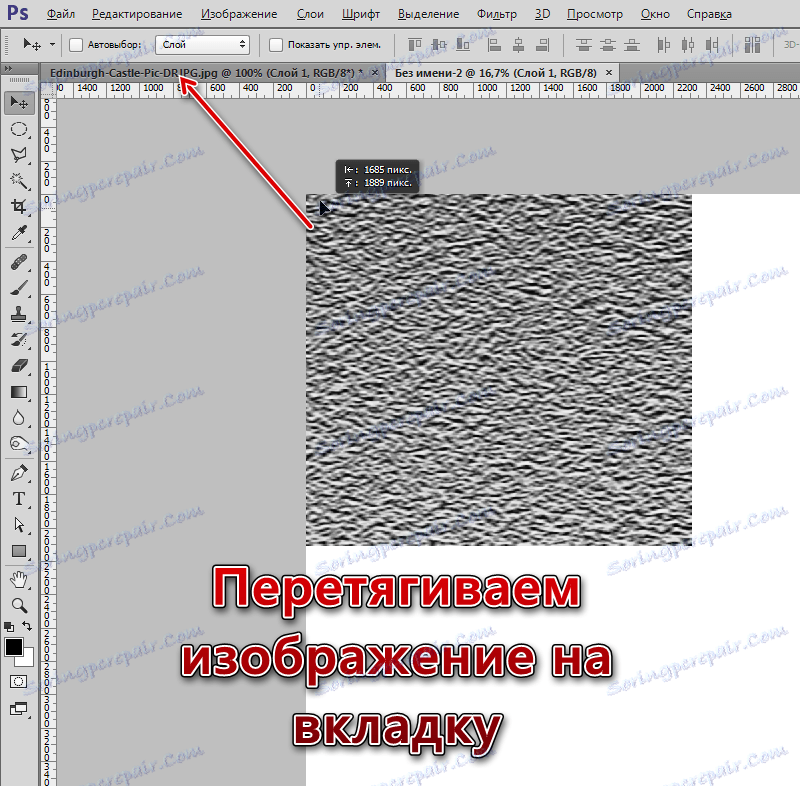
Task: Select the Rectangle shape tool
Action: tap(19, 551)
